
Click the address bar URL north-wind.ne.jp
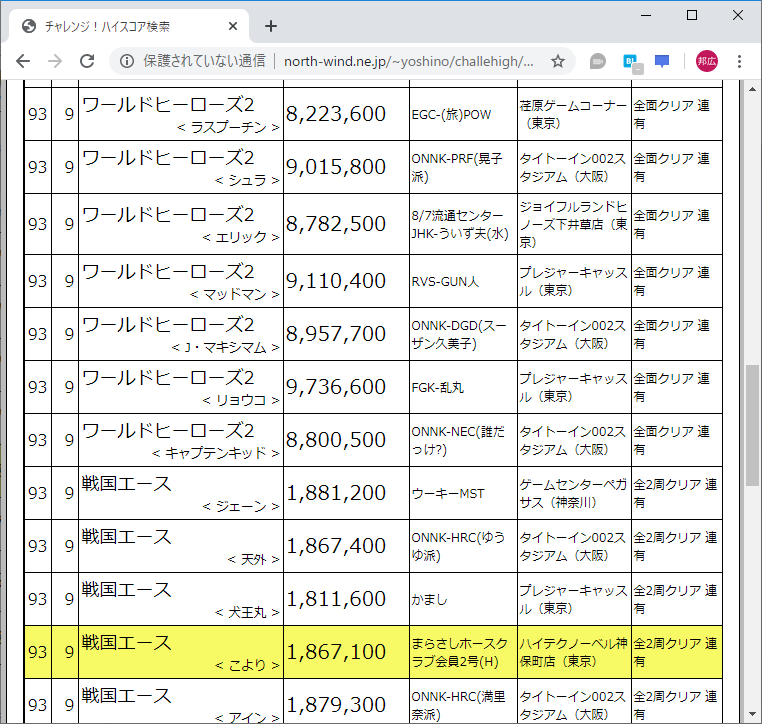[409, 61]
